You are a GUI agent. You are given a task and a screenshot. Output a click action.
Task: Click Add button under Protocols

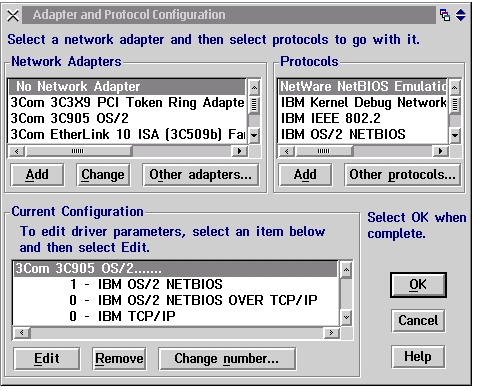(305, 174)
